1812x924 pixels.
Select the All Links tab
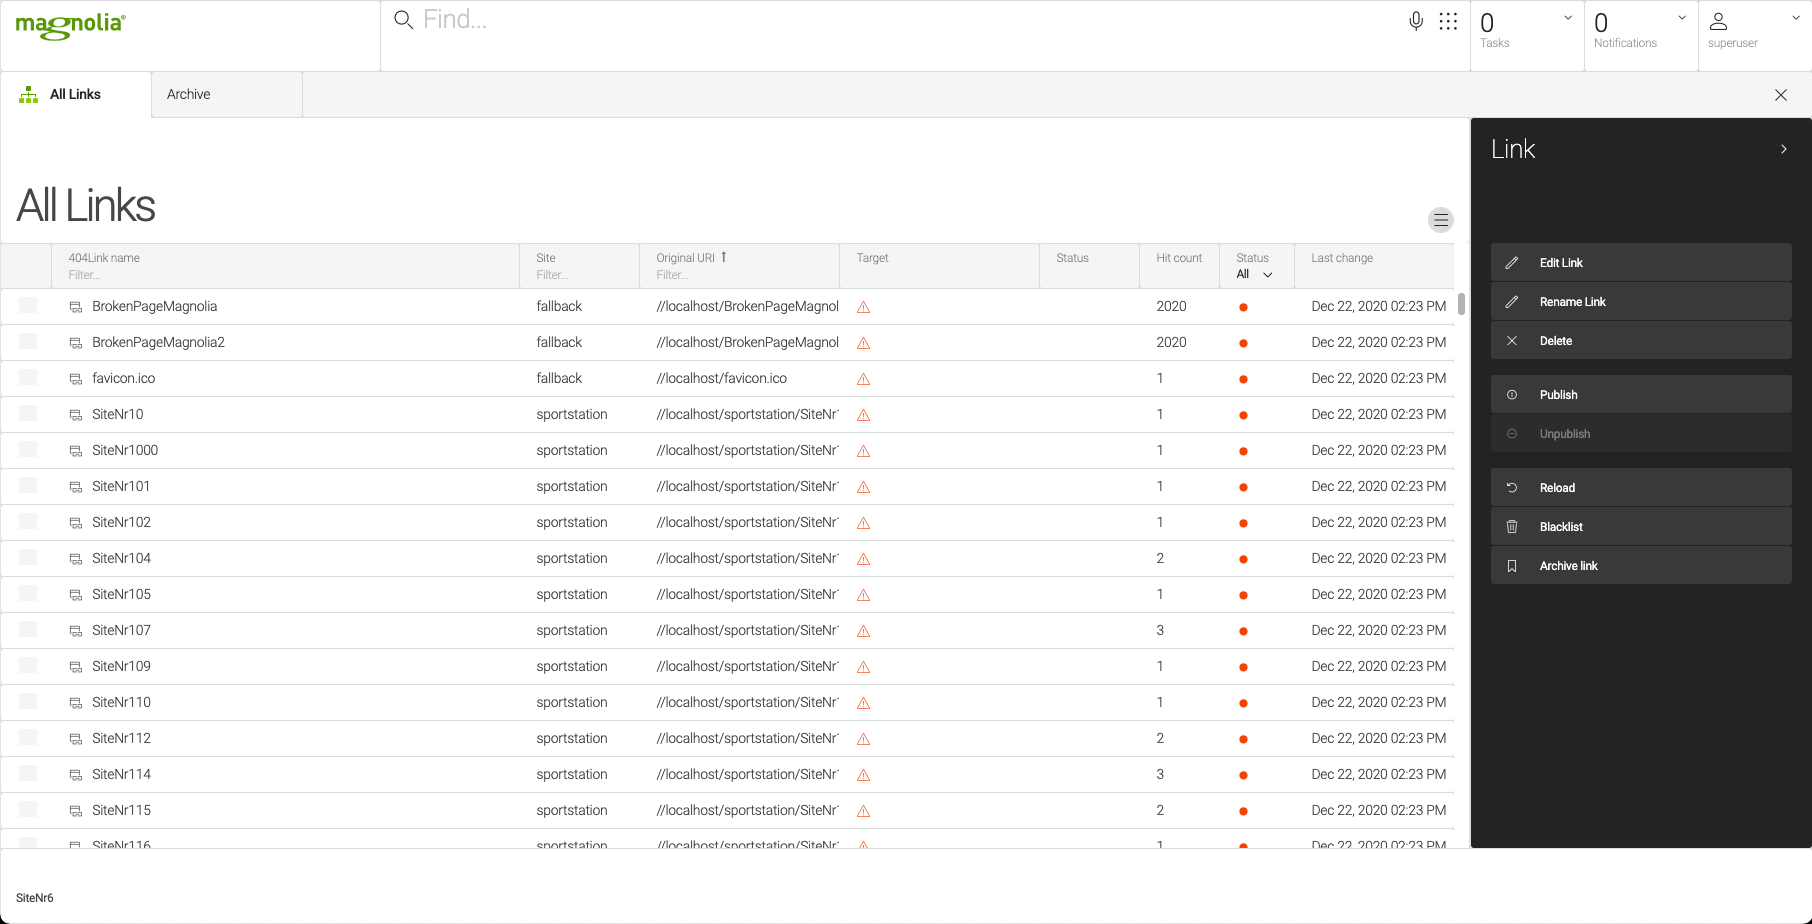[x=74, y=94]
